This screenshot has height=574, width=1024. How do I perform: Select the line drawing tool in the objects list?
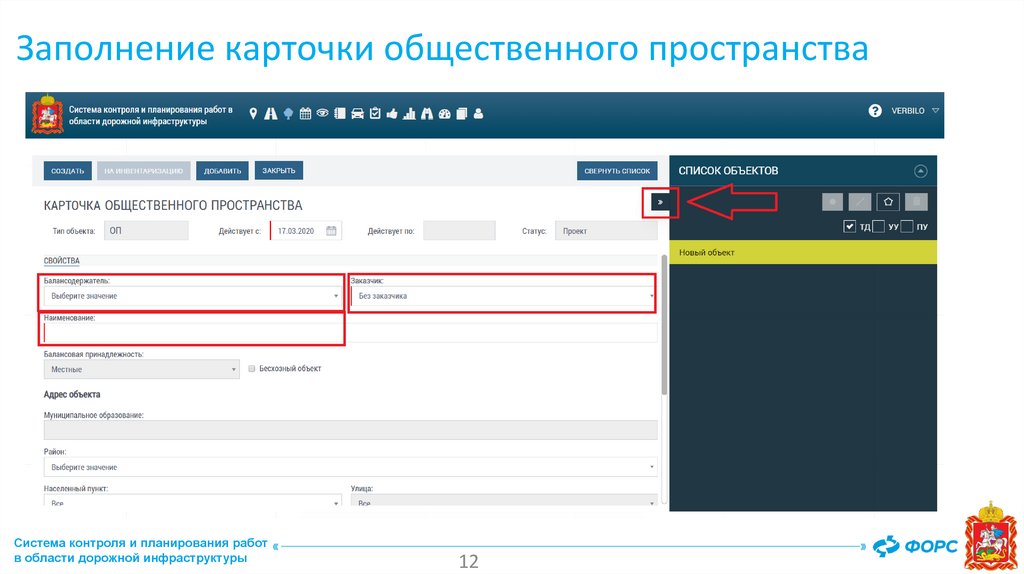tap(860, 202)
